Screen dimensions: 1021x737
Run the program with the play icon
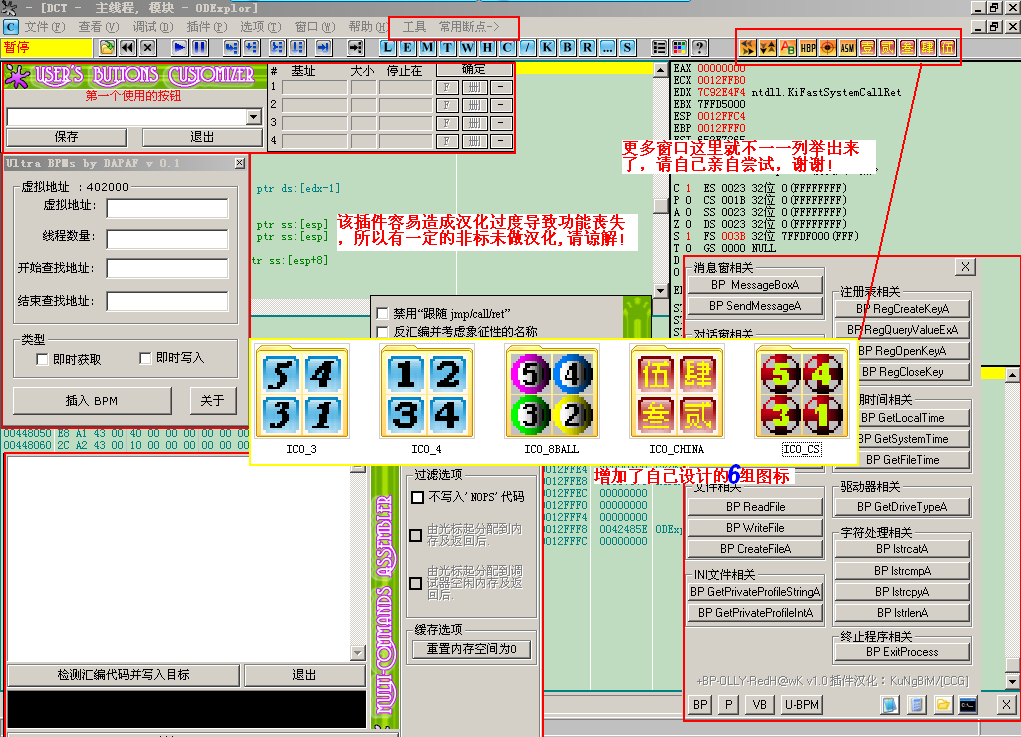point(179,48)
